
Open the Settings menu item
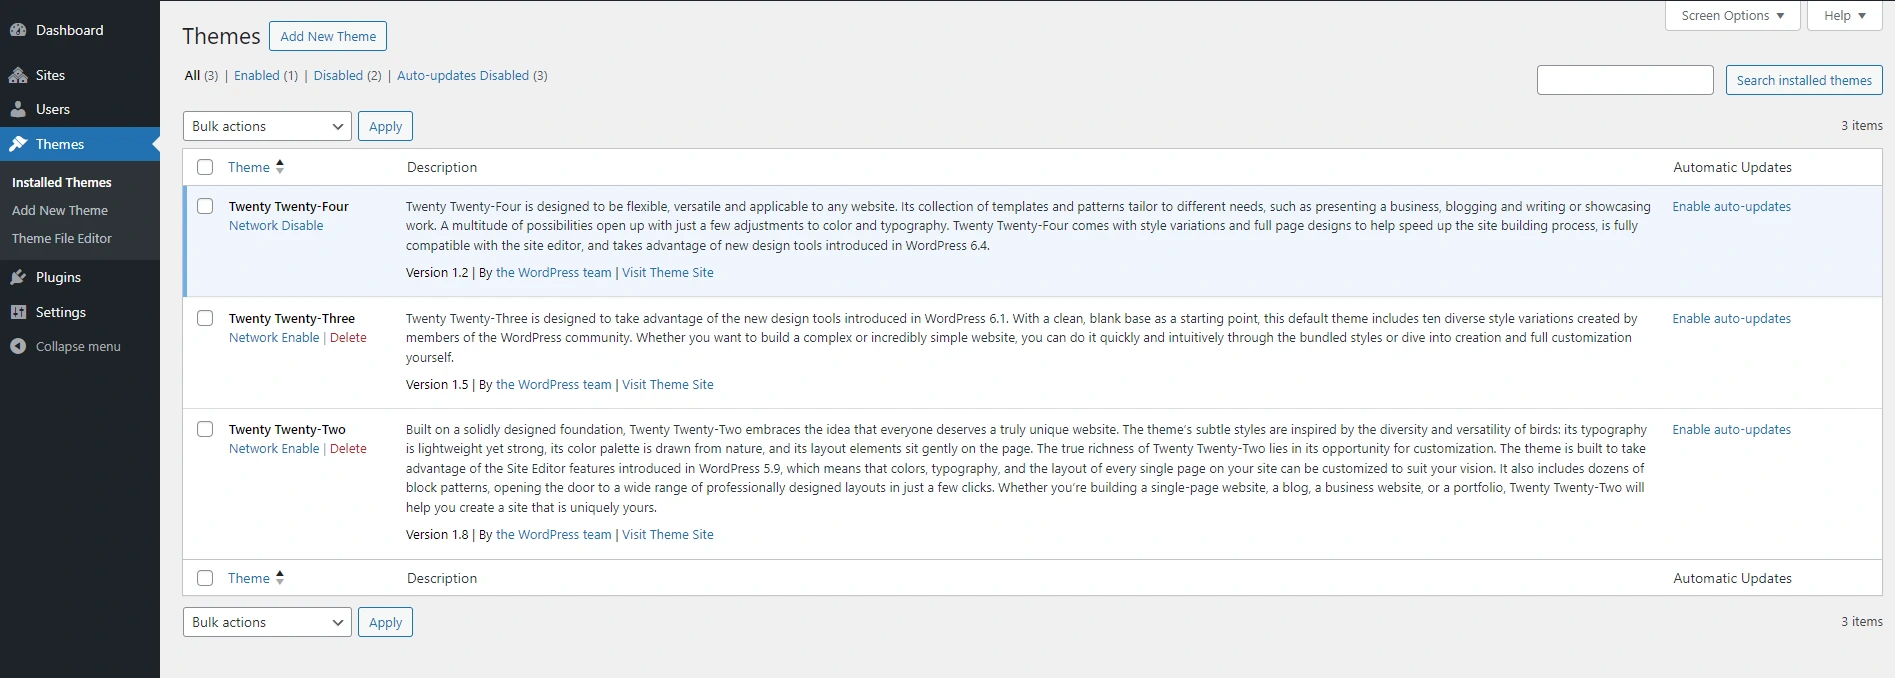pyautogui.click(x=61, y=312)
